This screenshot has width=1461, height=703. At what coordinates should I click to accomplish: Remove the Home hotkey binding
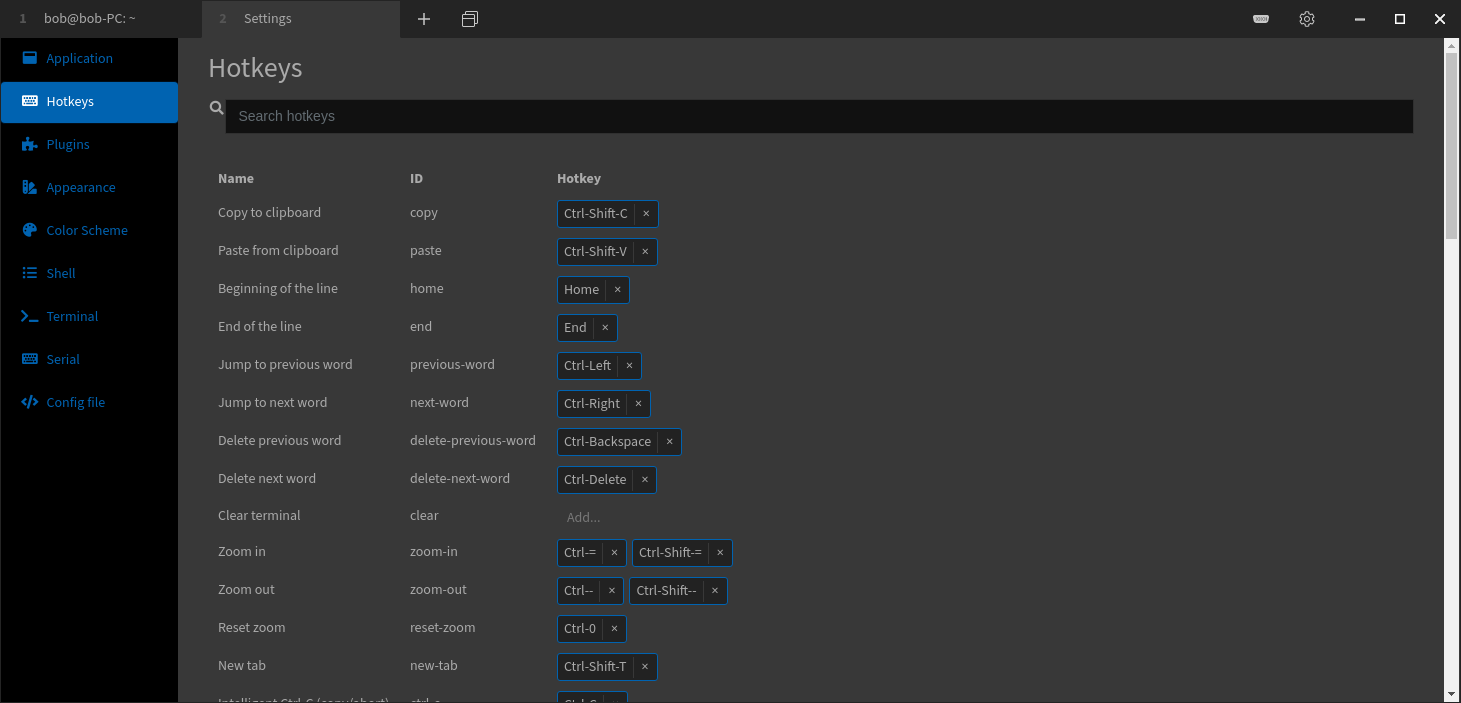[619, 289]
